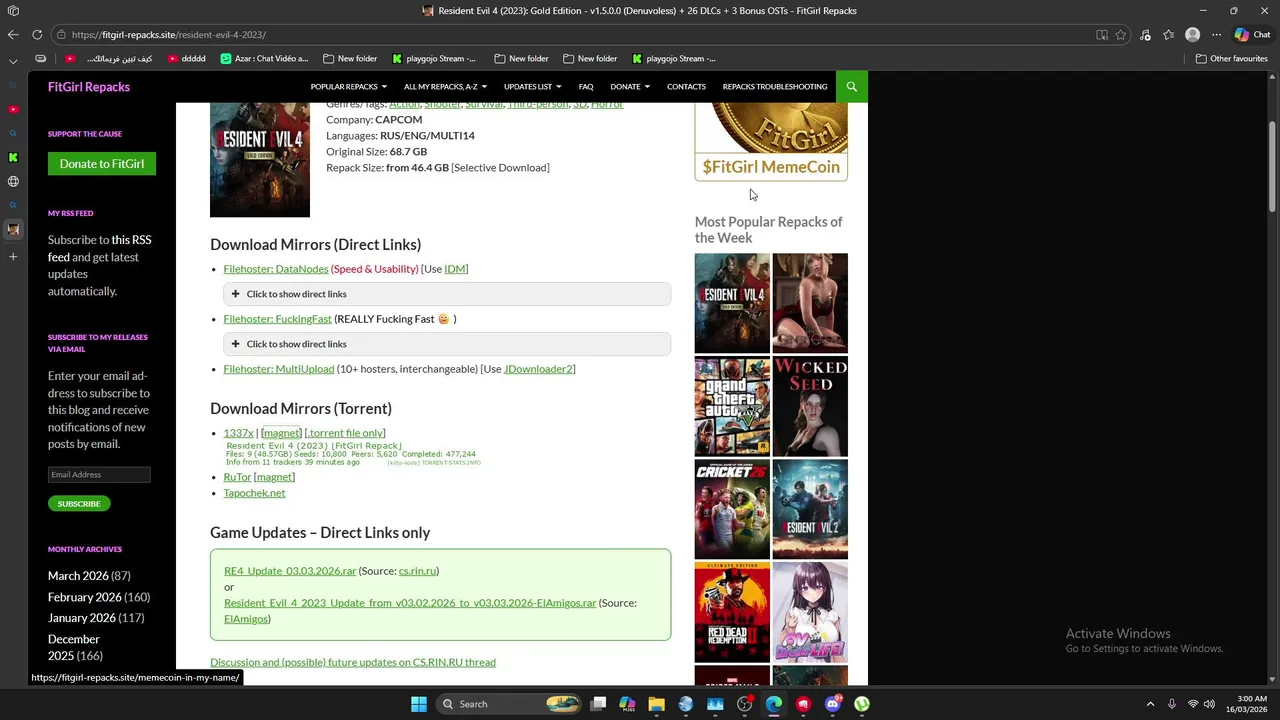Image resolution: width=1280 pixels, height=720 pixels.
Task: Click the Email Address input field
Action: (x=99, y=475)
